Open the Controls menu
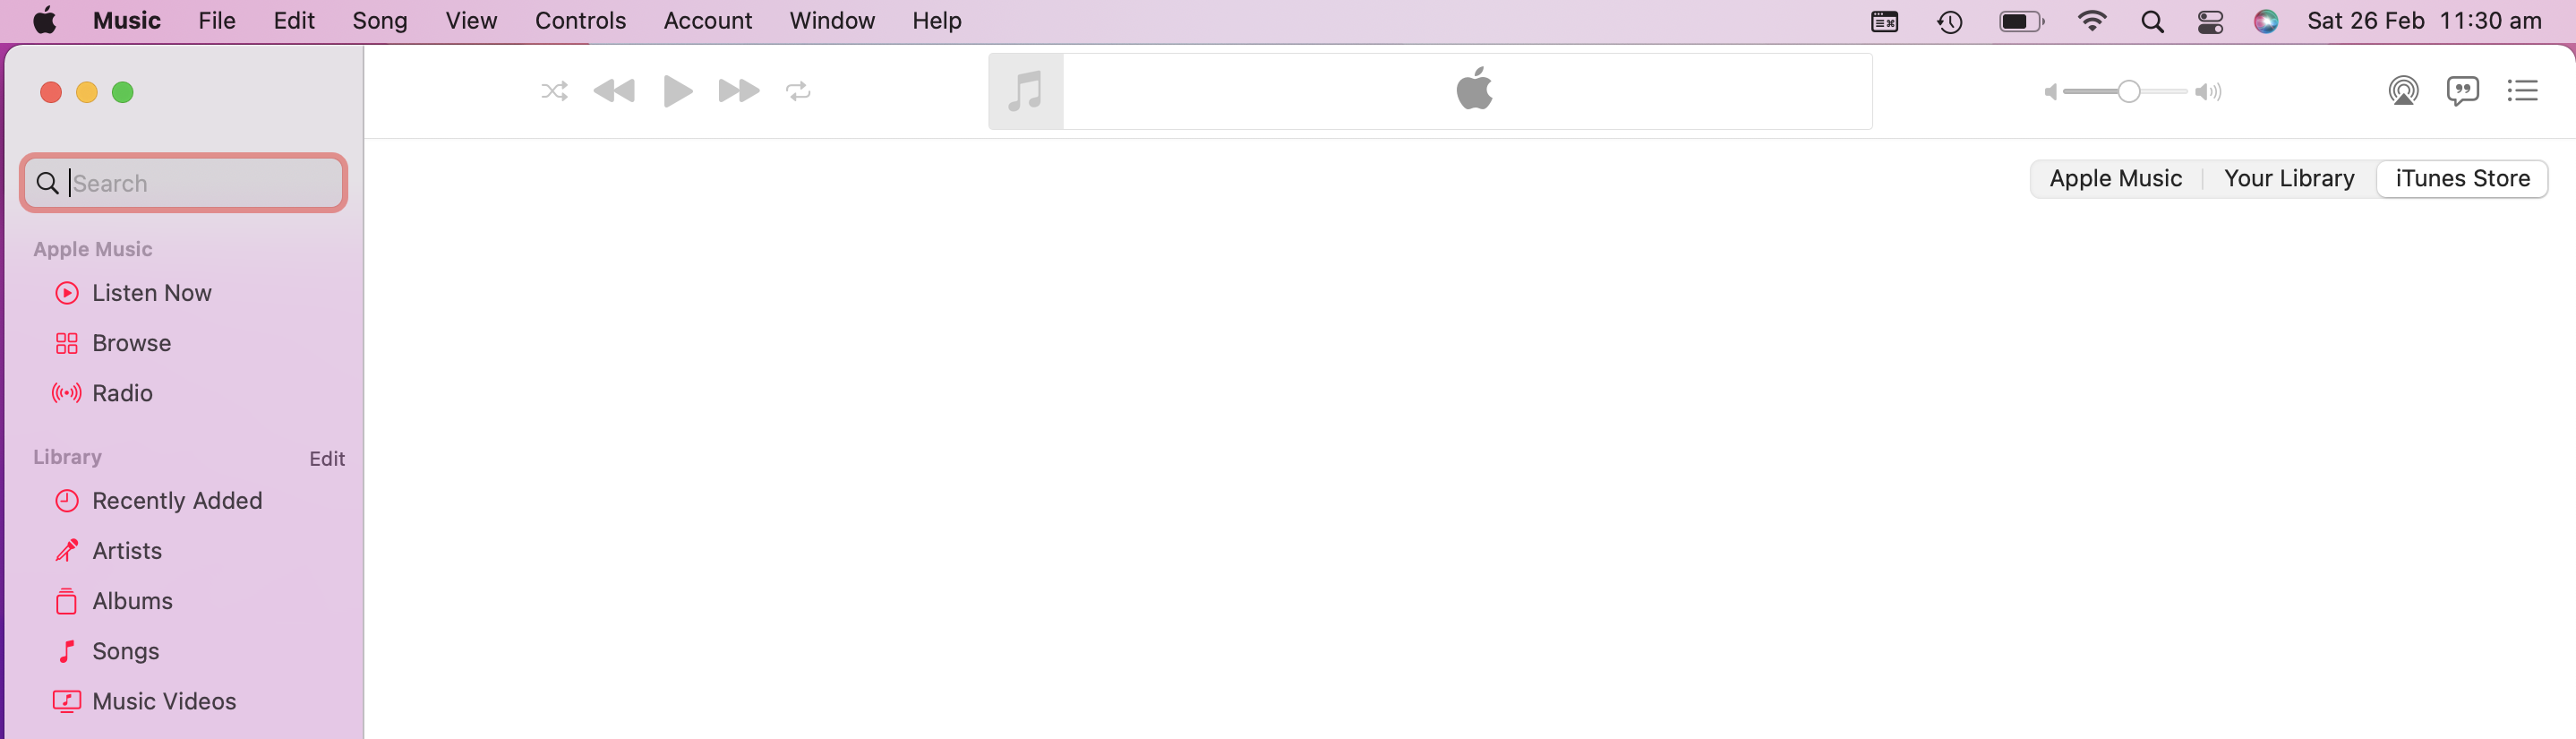Viewport: 2576px width, 739px height. [x=580, y=21]
